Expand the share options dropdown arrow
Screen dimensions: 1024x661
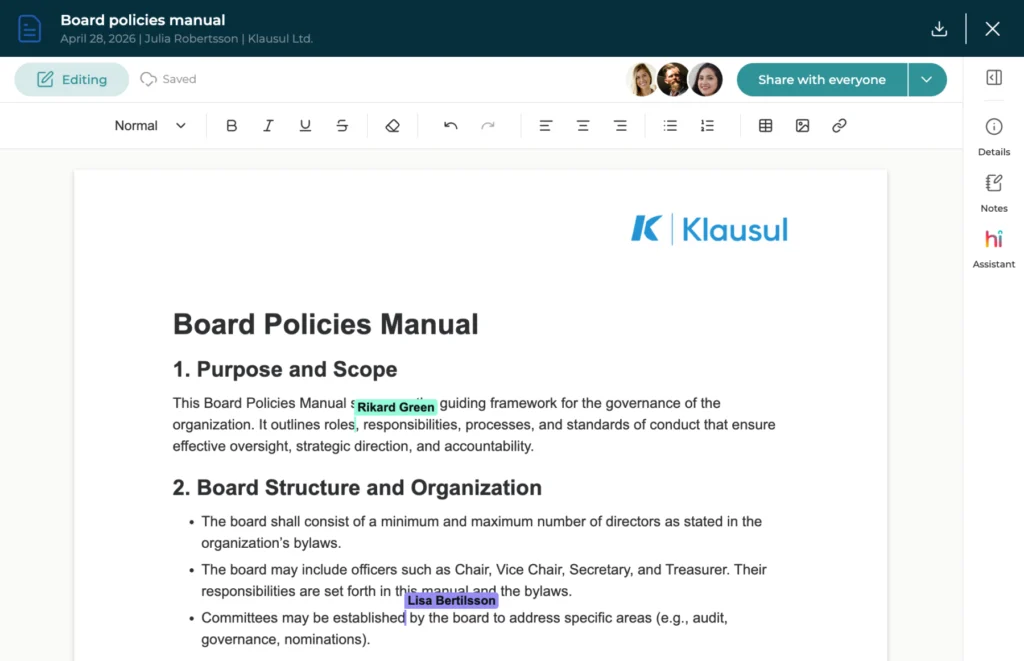[927, 80]
